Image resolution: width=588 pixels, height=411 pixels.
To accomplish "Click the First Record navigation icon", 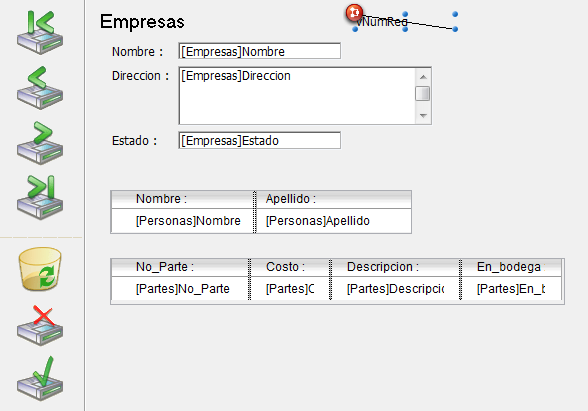I will click(40, 32).
